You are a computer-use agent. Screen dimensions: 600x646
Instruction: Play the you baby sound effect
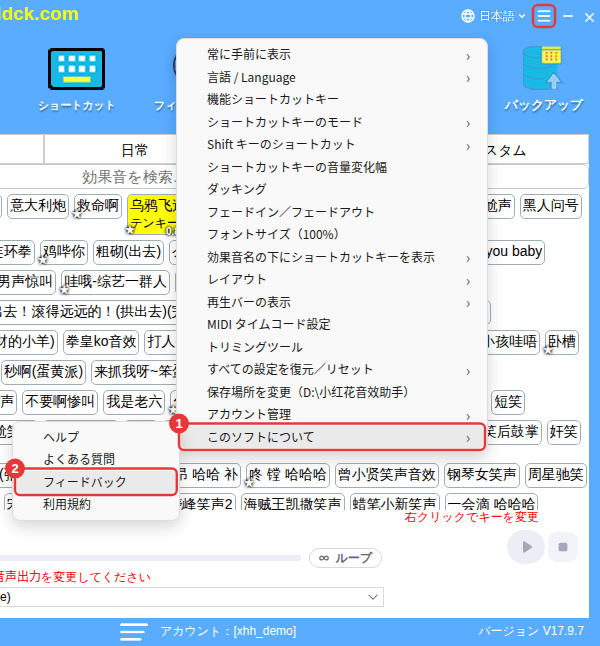[x=515, y=252]
